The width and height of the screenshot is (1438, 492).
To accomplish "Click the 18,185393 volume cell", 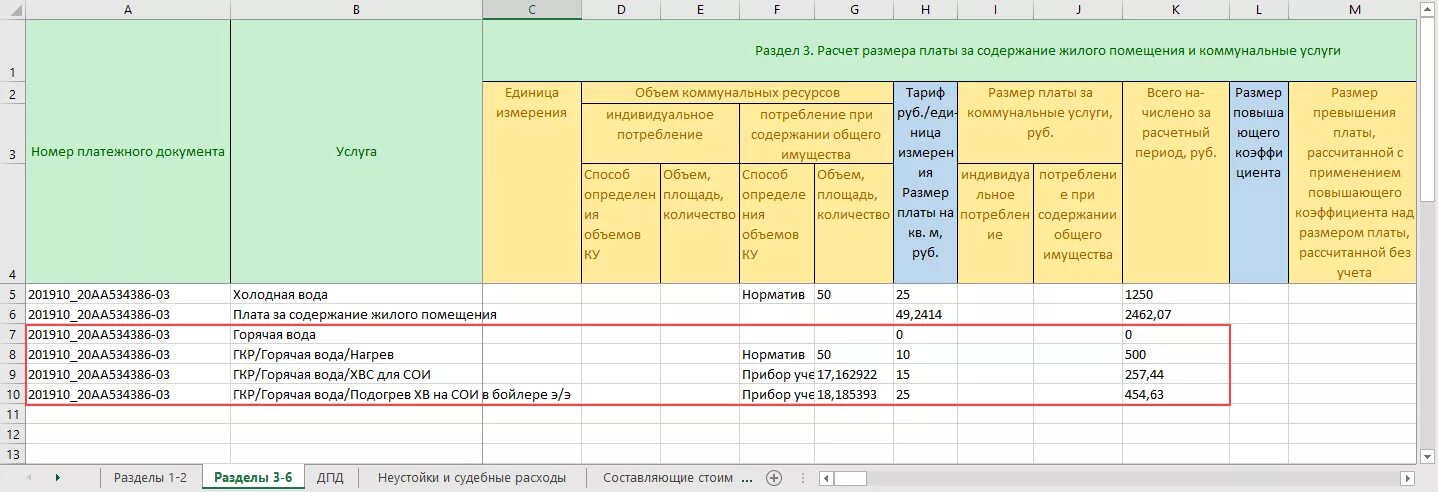I will [854, 394].
